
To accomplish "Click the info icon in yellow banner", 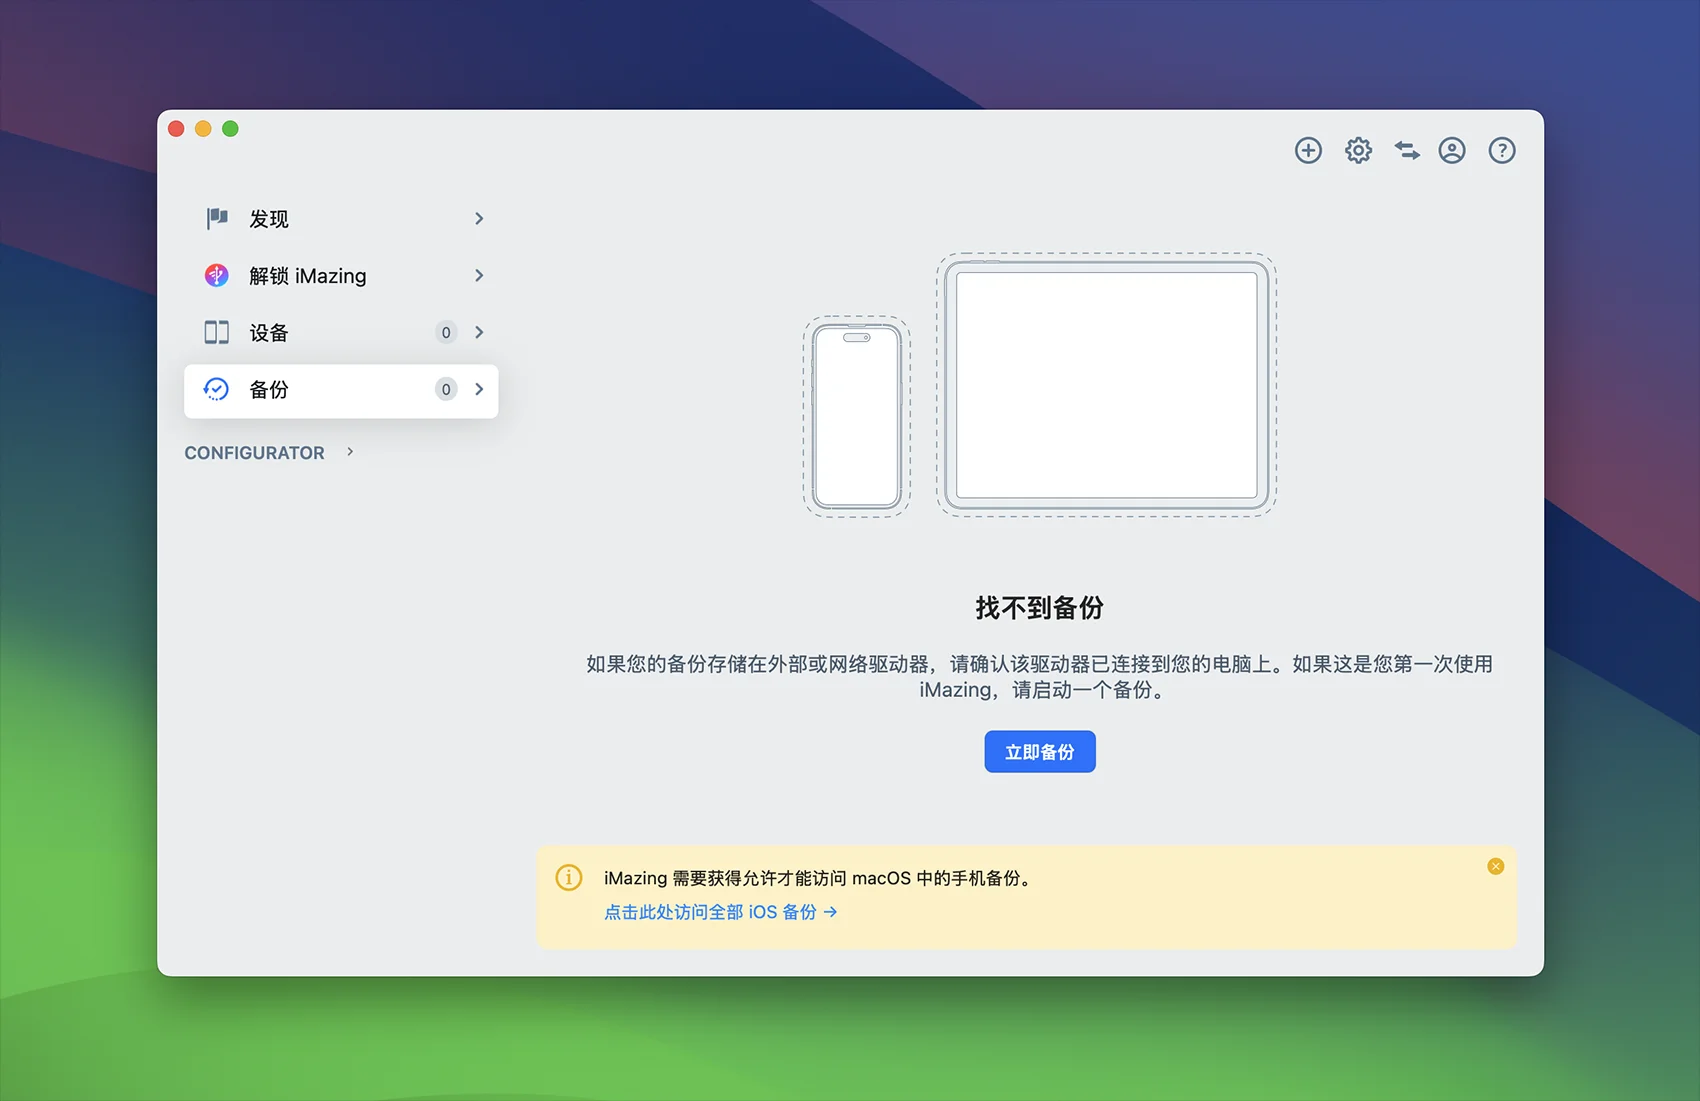I will (x=569, y=877).
